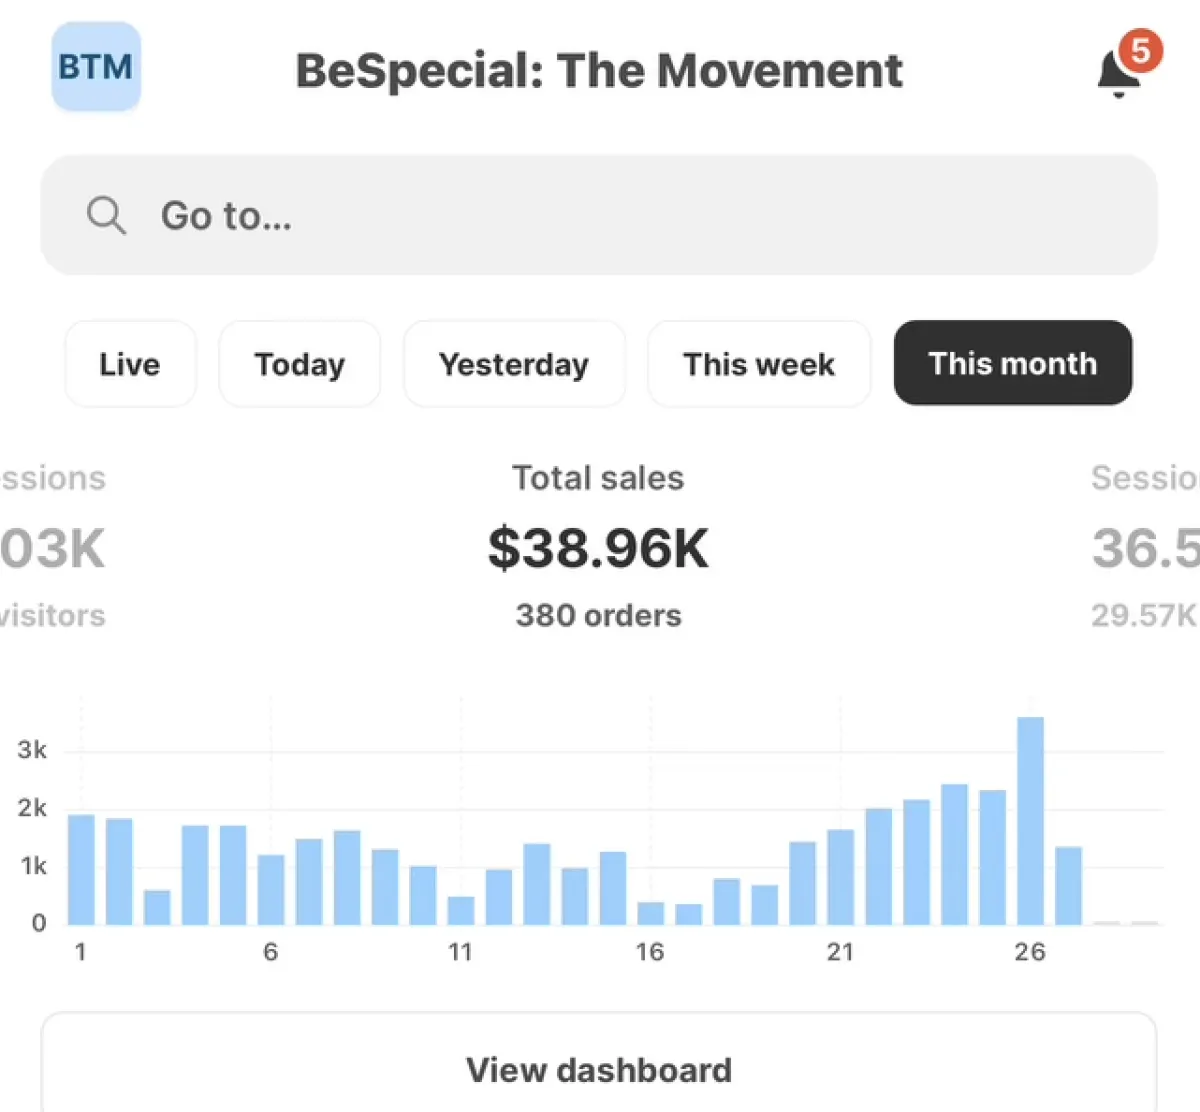Select the This month filter
1200x1112 pixels.
(1012, 363)
